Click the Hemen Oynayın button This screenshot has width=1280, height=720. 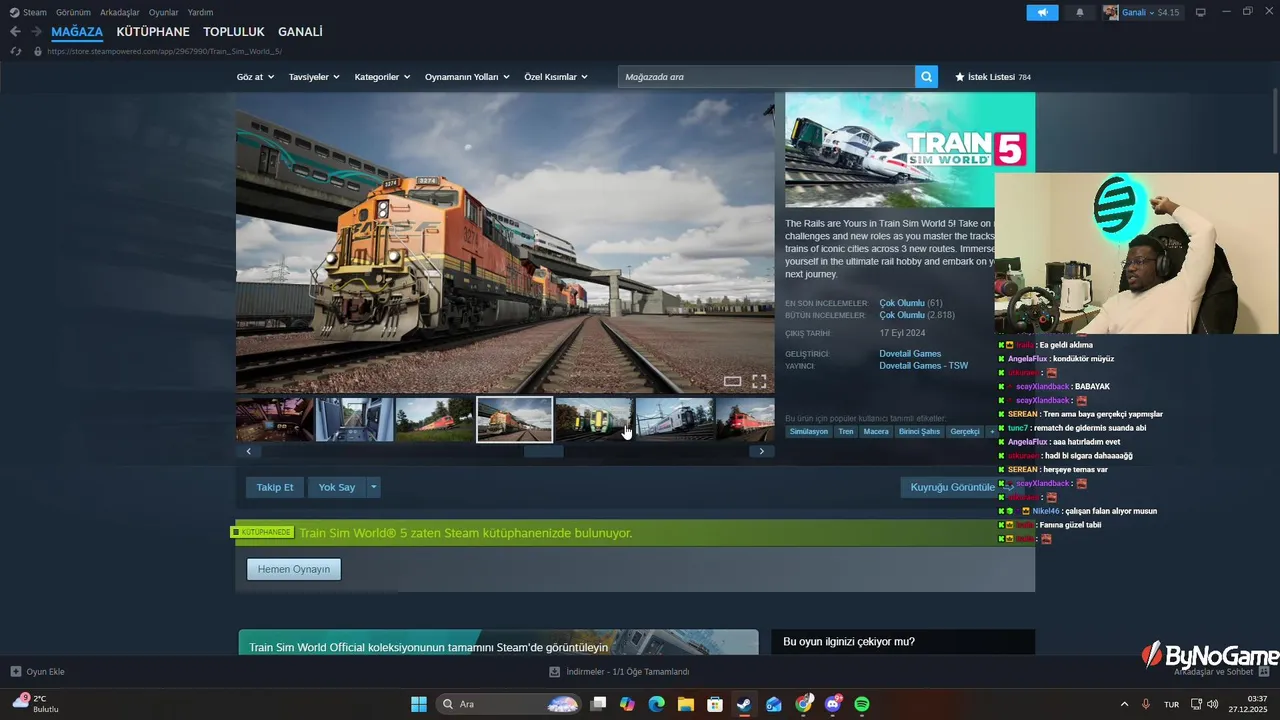(294, 569)
